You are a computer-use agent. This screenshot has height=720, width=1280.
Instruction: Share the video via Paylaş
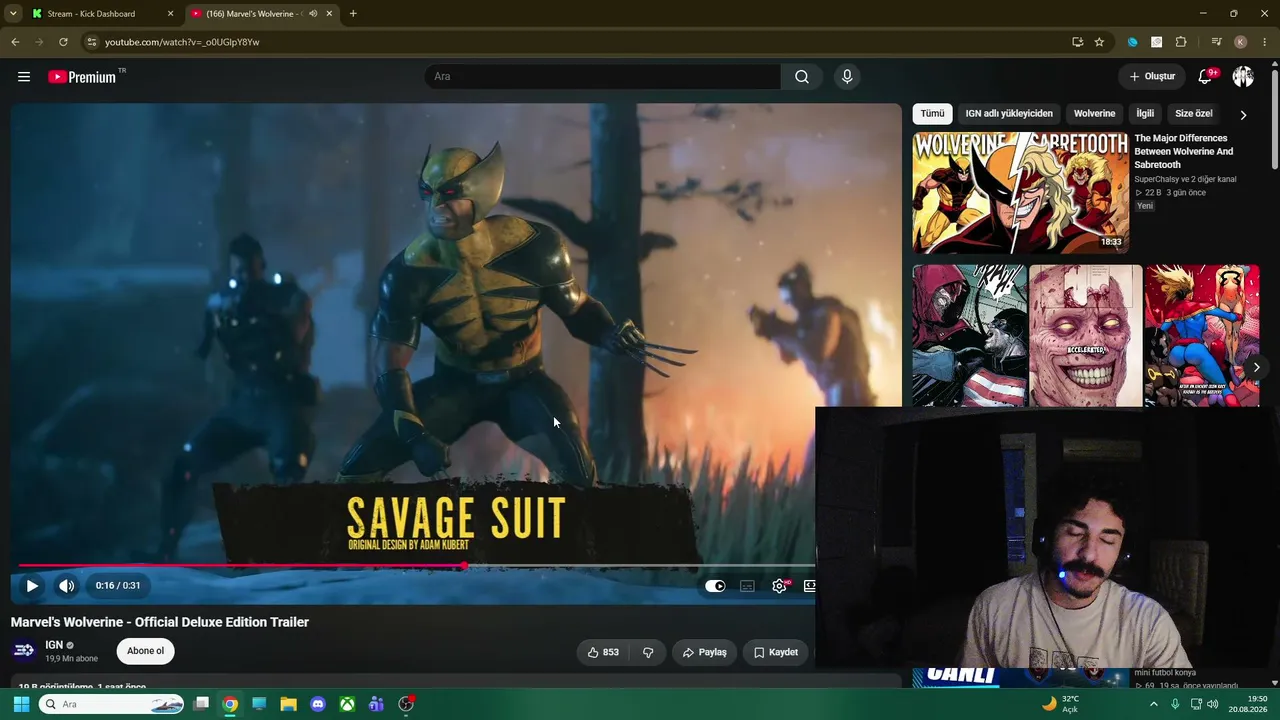pyautogui.click(x=704, y=652)
